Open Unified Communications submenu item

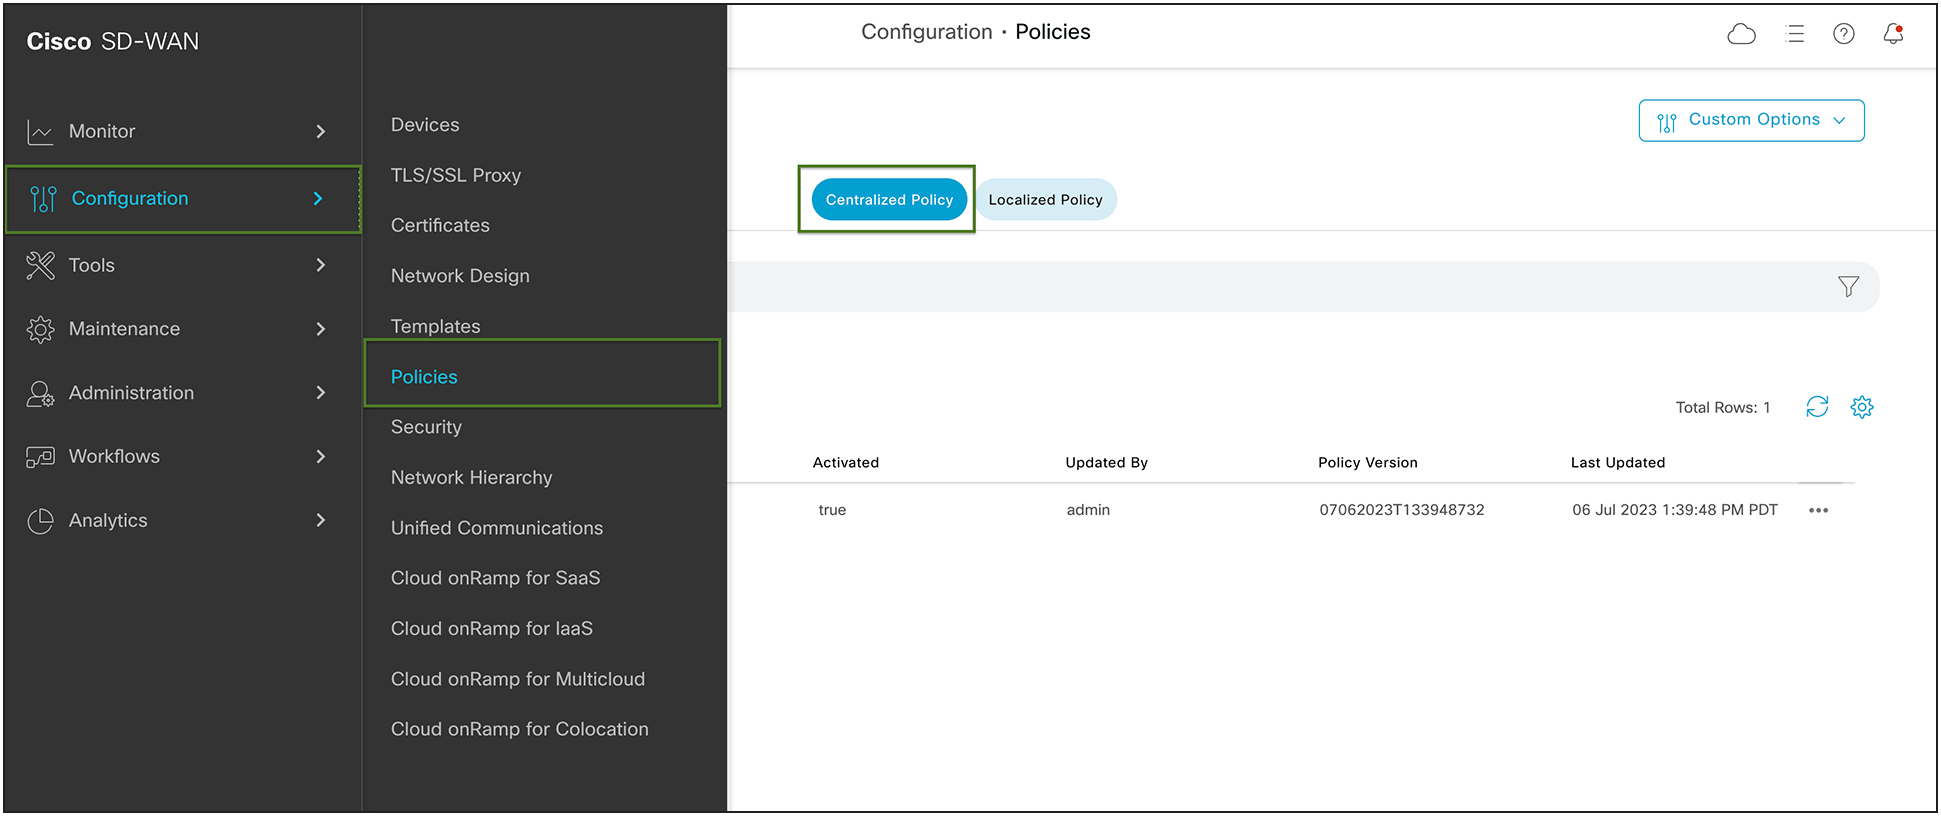point(497,528)
